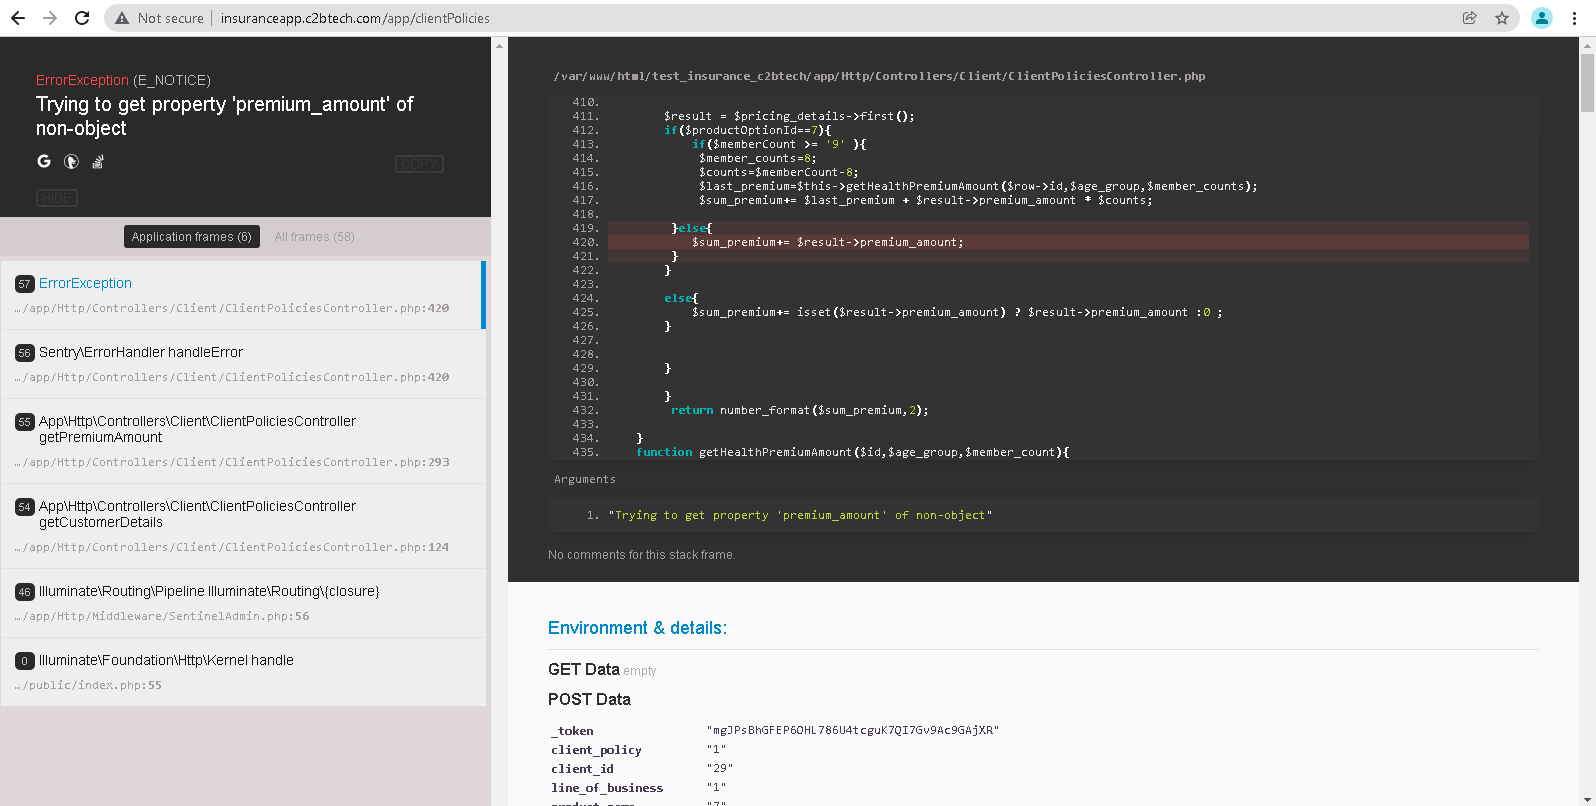Click the client_policy key in POST data
Image resolution: width=1596 pixels, height=806 pixels.
coord(596,750)
